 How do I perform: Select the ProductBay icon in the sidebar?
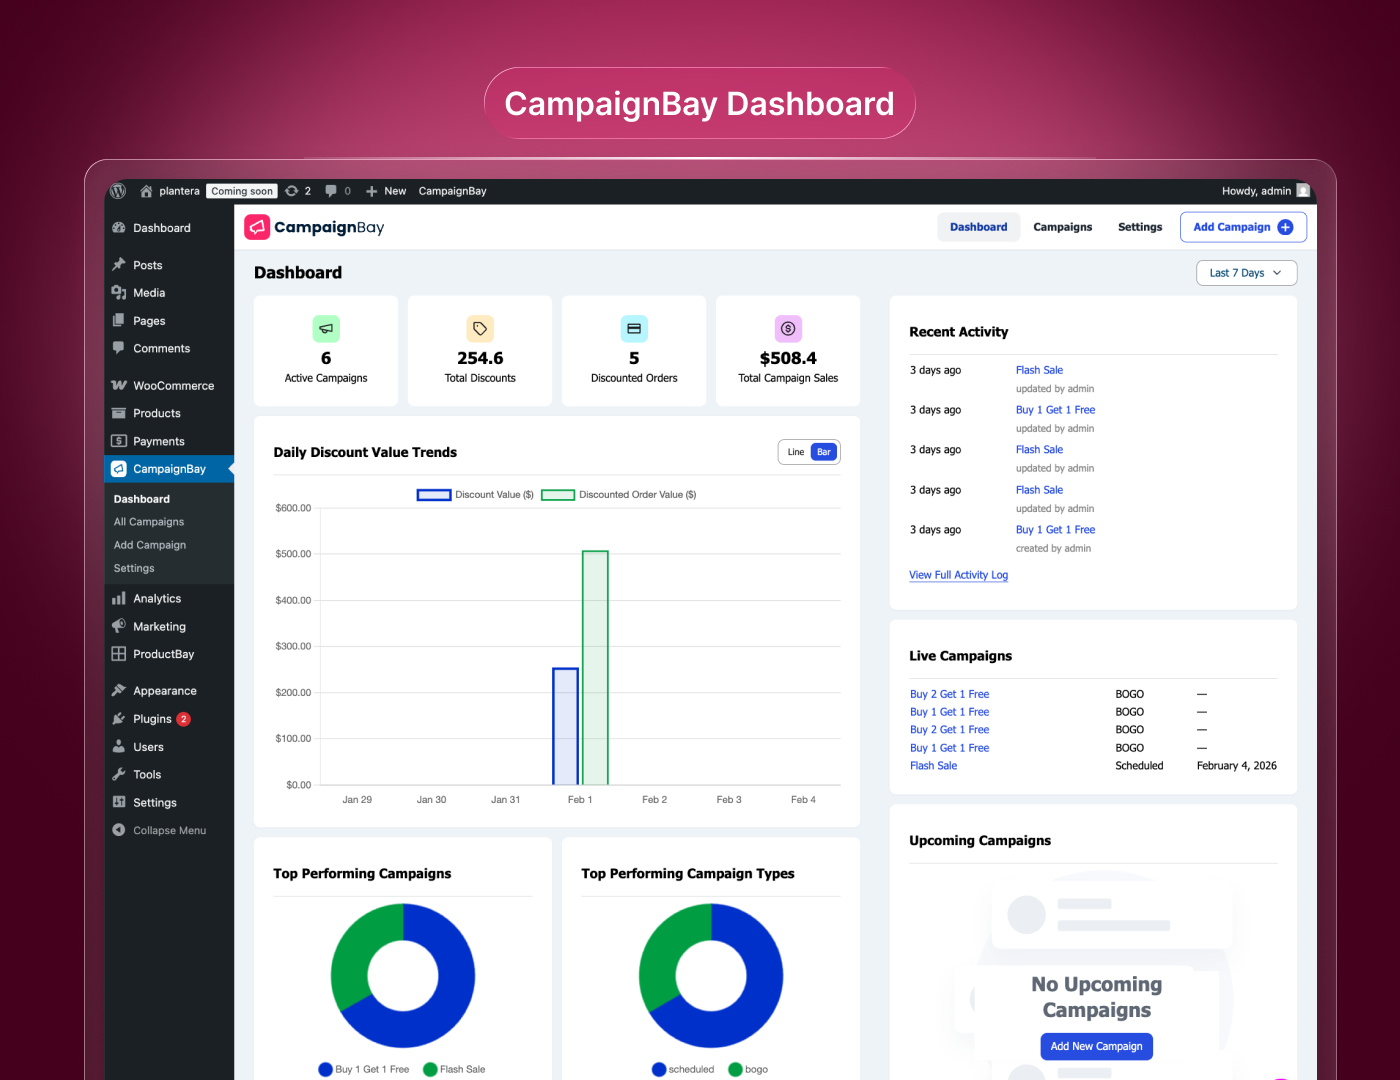(x=119, y=654)
